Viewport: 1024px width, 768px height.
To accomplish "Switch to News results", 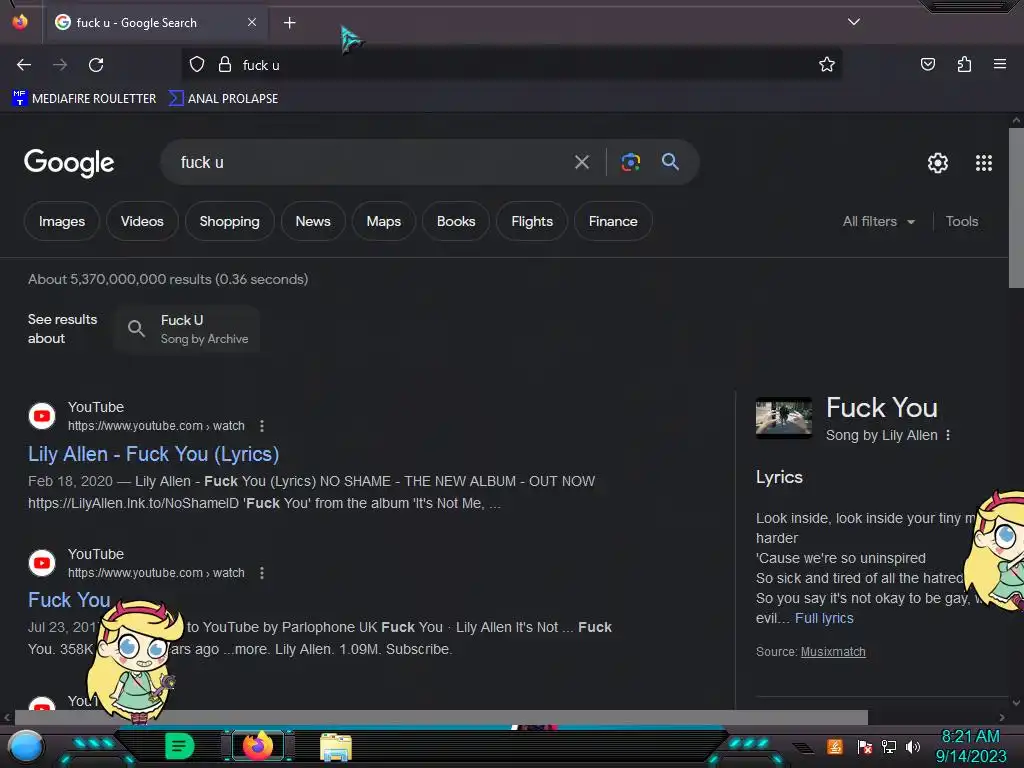I will click(313, 221).
